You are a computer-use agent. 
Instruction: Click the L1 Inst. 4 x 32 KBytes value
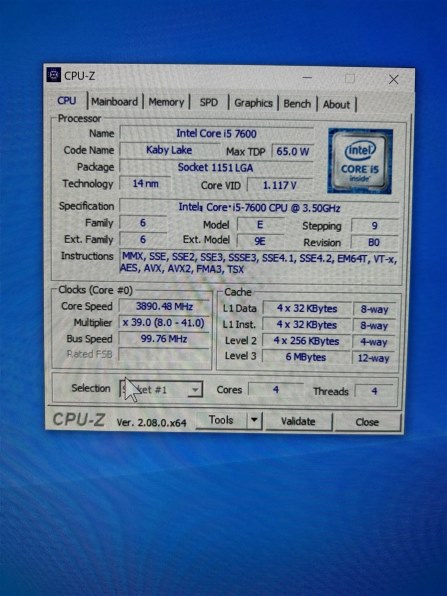pyautogui.click(x=307, y=325)
